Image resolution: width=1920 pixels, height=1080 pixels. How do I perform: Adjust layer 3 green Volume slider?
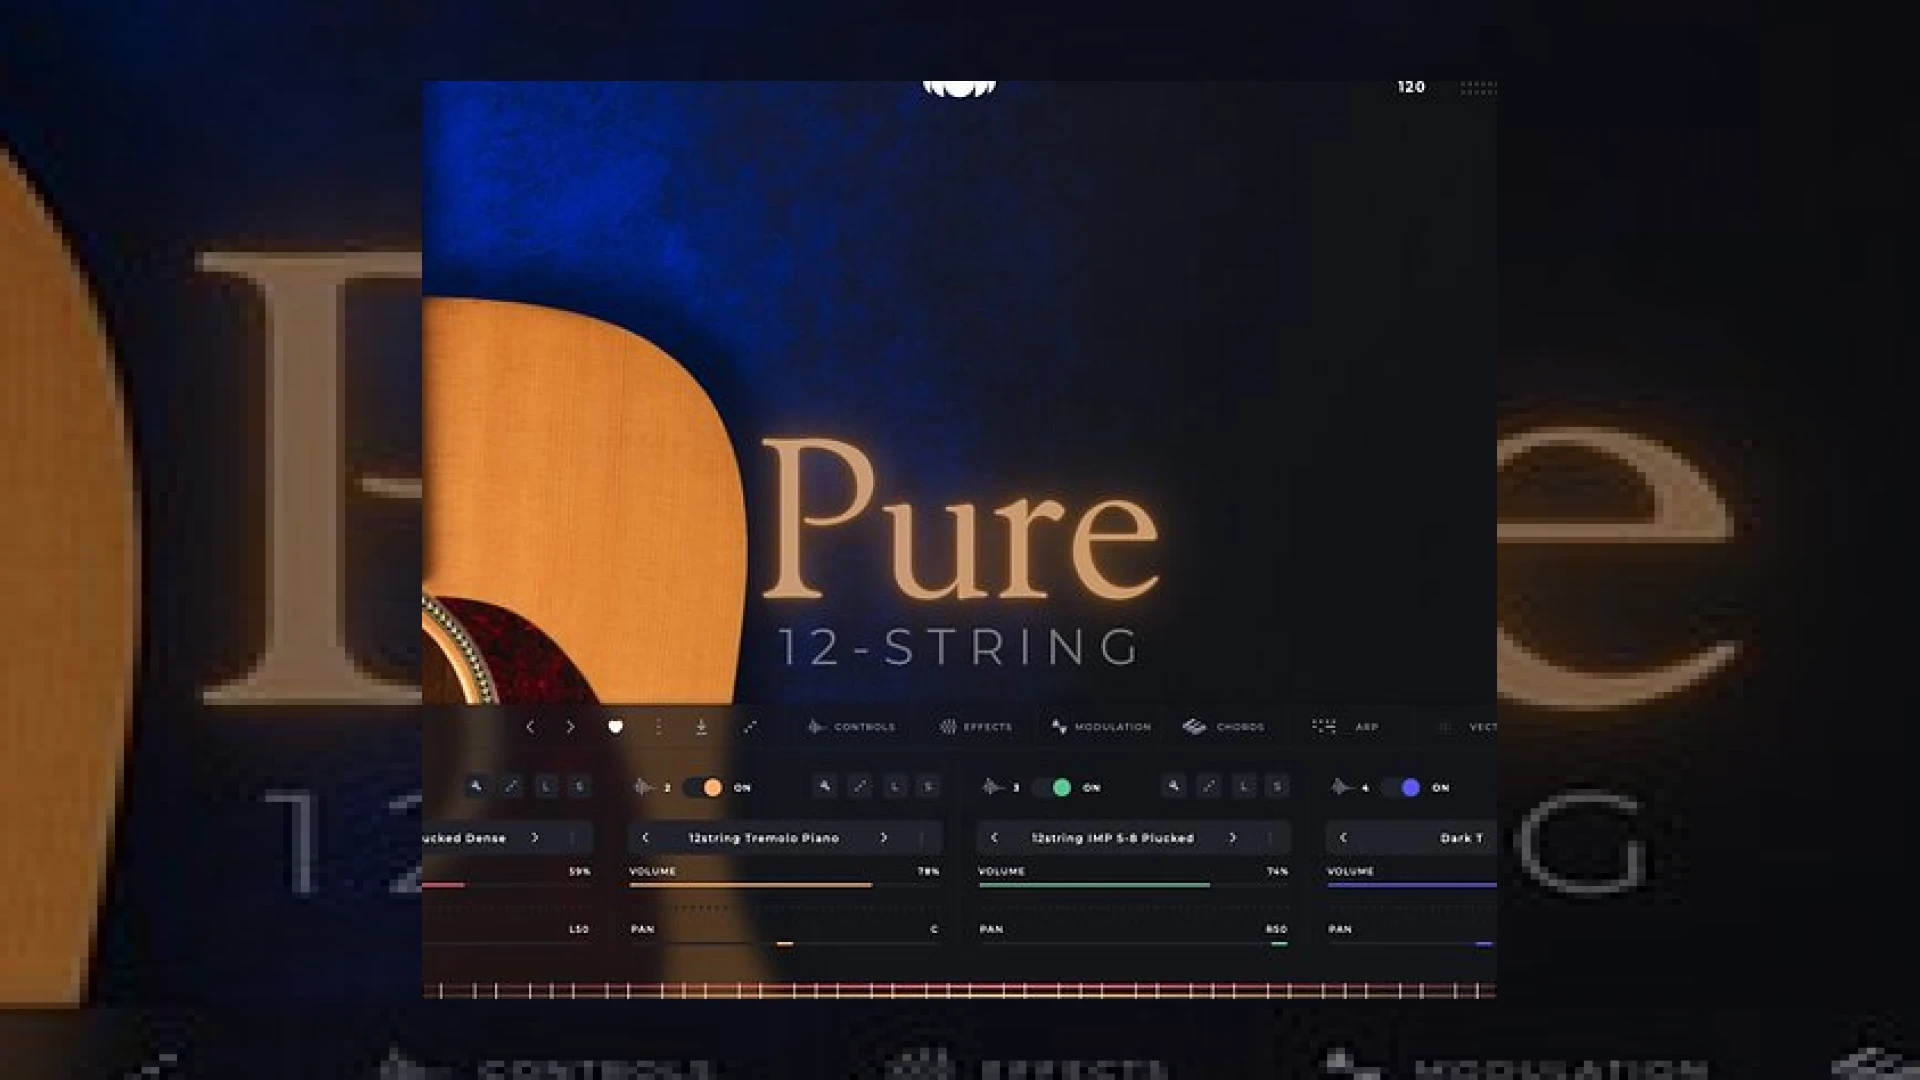tap(1133, 885)
